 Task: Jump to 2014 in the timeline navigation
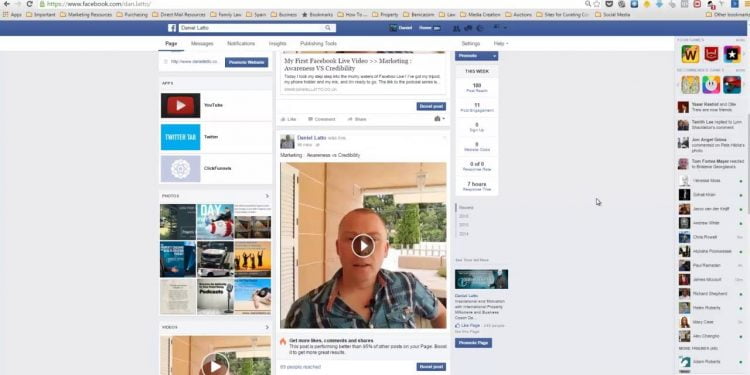tap(463, 234)
